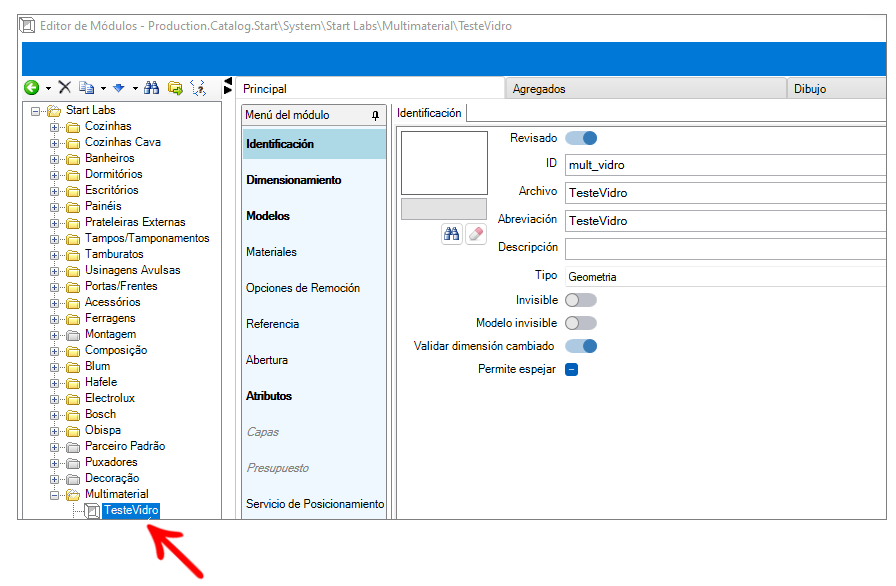Click the binoculars icon under the thumbnail
This screenshot has width=896, height=586.
(x=451, y=234)
